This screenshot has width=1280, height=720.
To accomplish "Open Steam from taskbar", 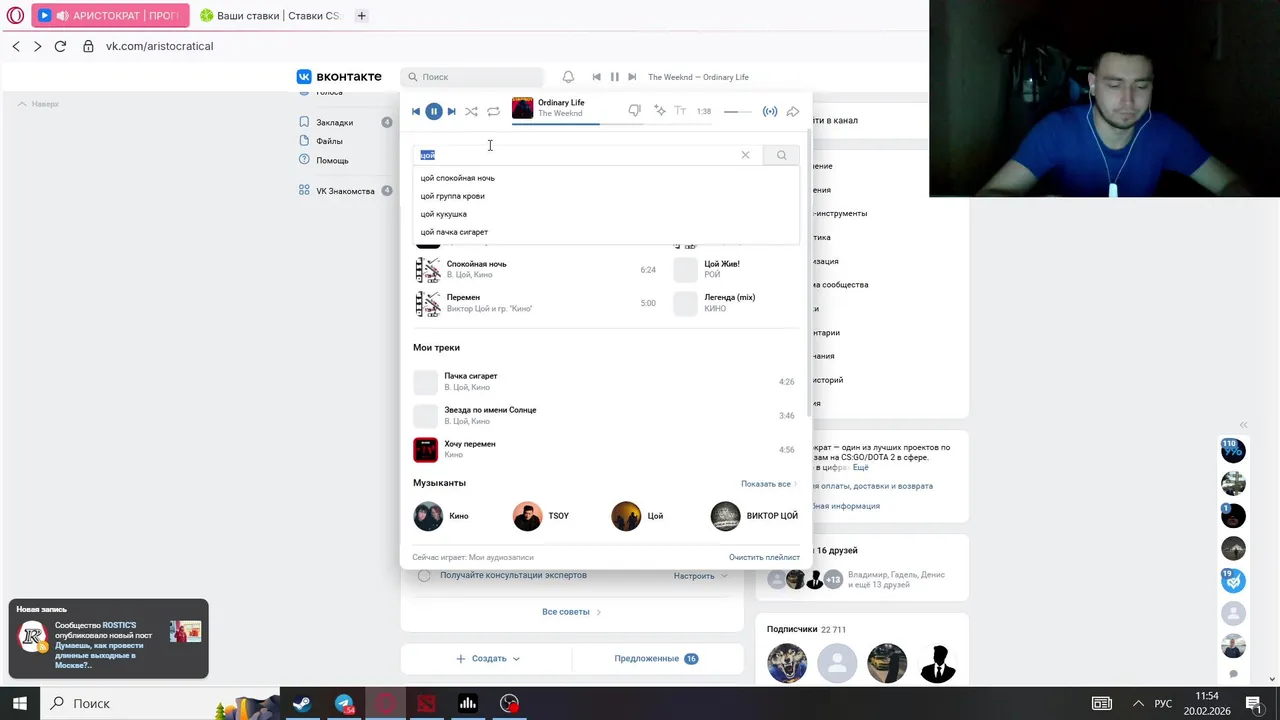I will click(x=300, y=703).
